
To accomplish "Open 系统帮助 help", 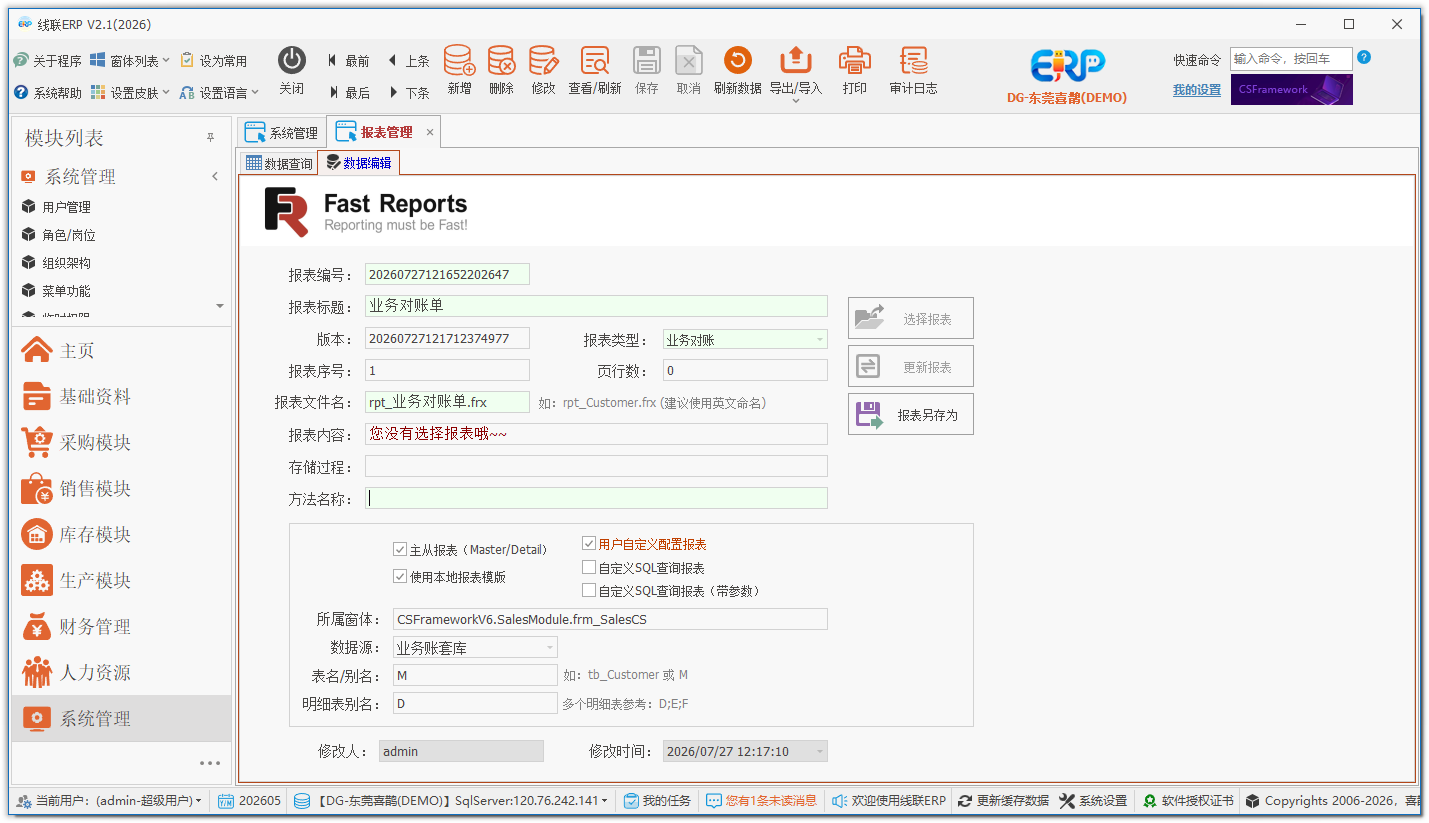I will [47, 92].
